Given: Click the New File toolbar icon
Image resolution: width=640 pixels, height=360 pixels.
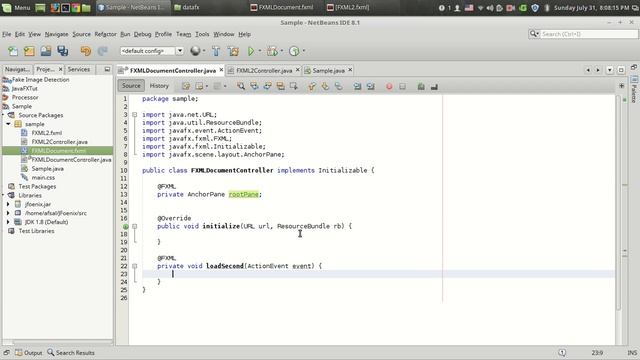Looking at the screenshot, I should point(13,51).
